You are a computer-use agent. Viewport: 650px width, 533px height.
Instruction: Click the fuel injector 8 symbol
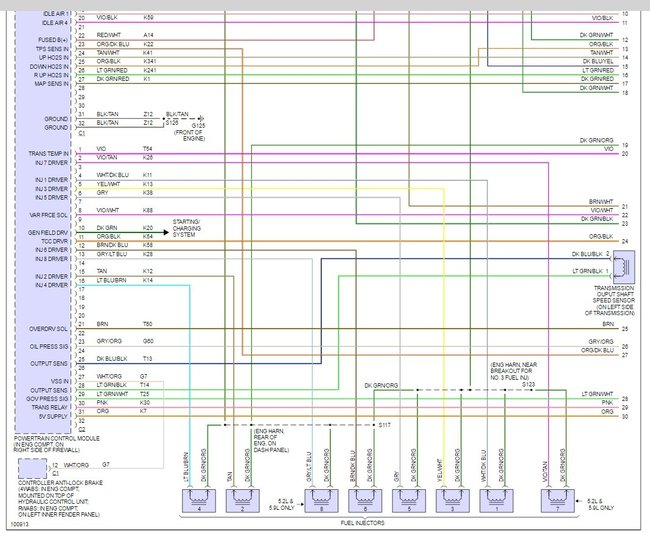click(321, 501)
